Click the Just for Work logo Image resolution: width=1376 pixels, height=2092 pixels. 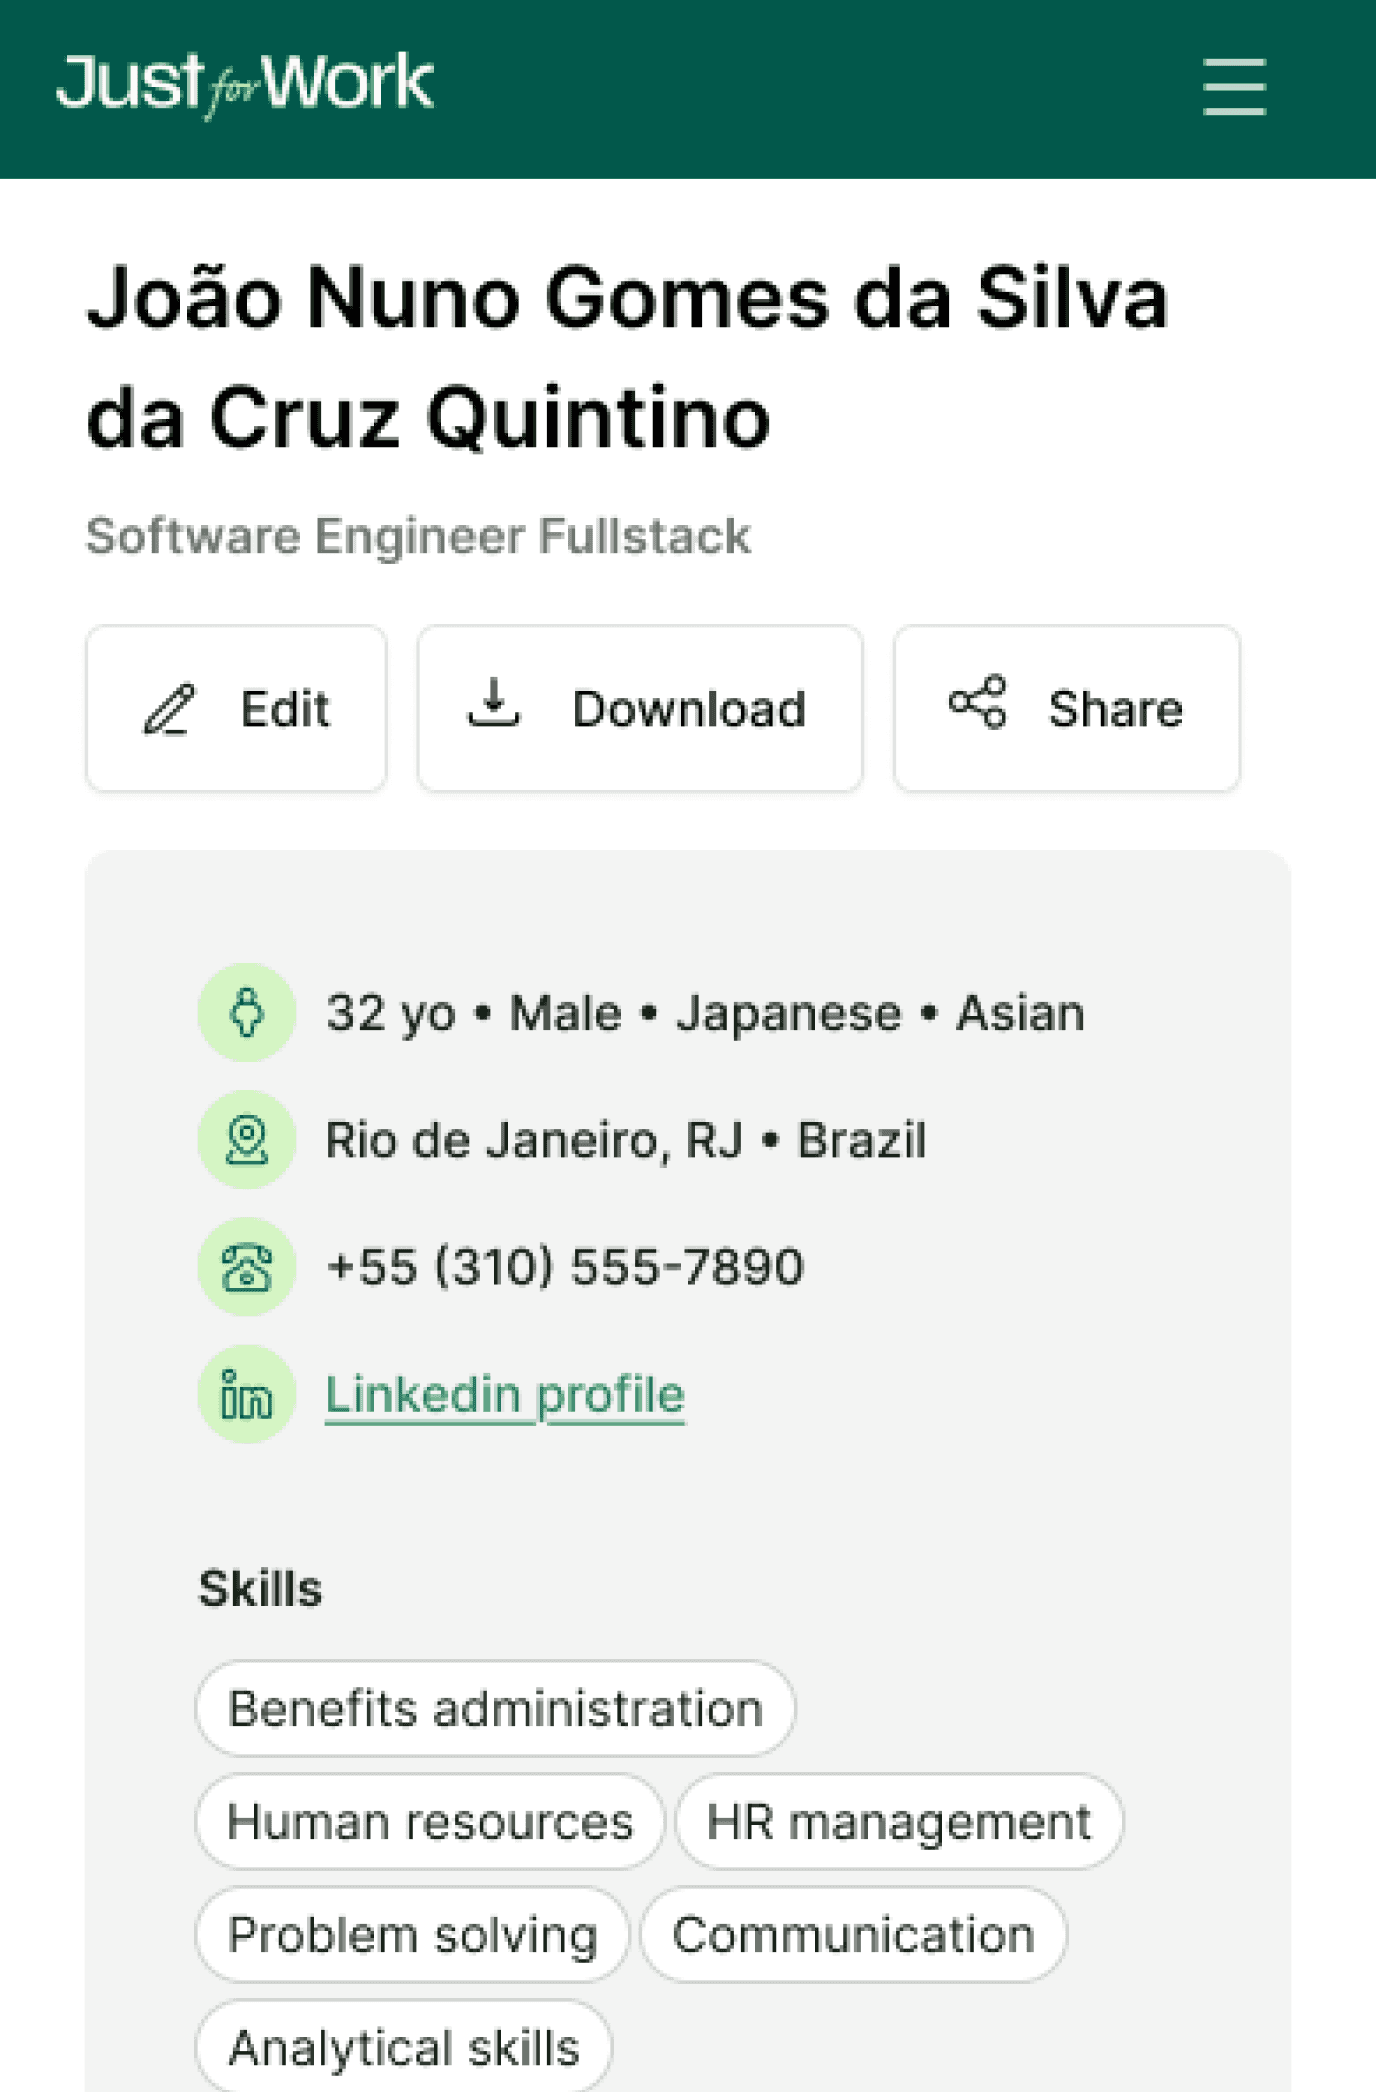(245, 85)
